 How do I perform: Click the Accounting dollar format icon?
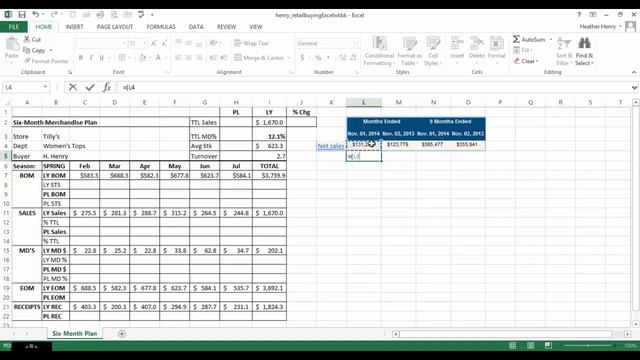[x=302, y=58]
